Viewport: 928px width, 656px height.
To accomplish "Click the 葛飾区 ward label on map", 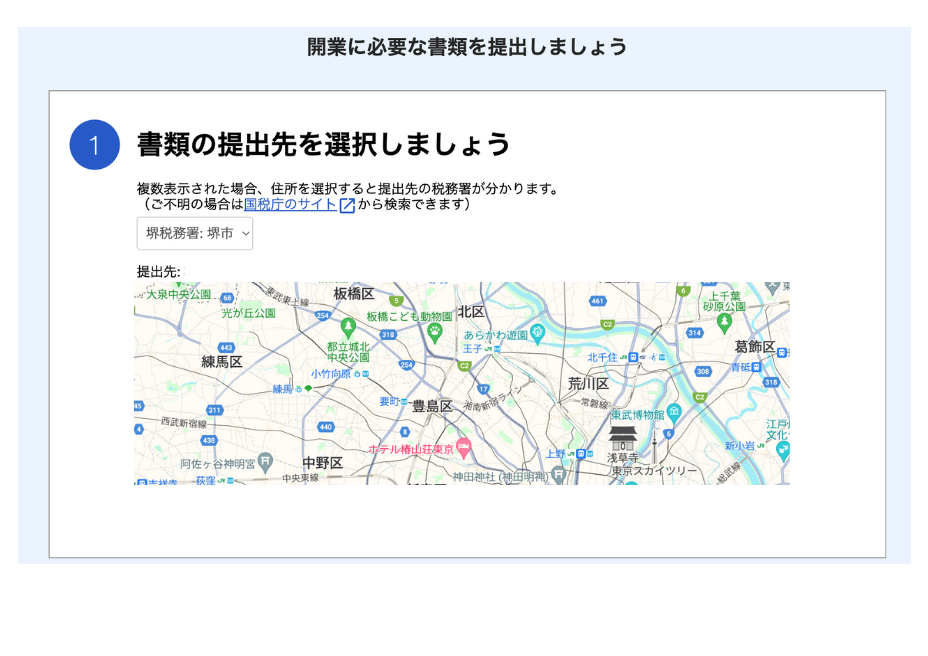I will coord(754,346).
